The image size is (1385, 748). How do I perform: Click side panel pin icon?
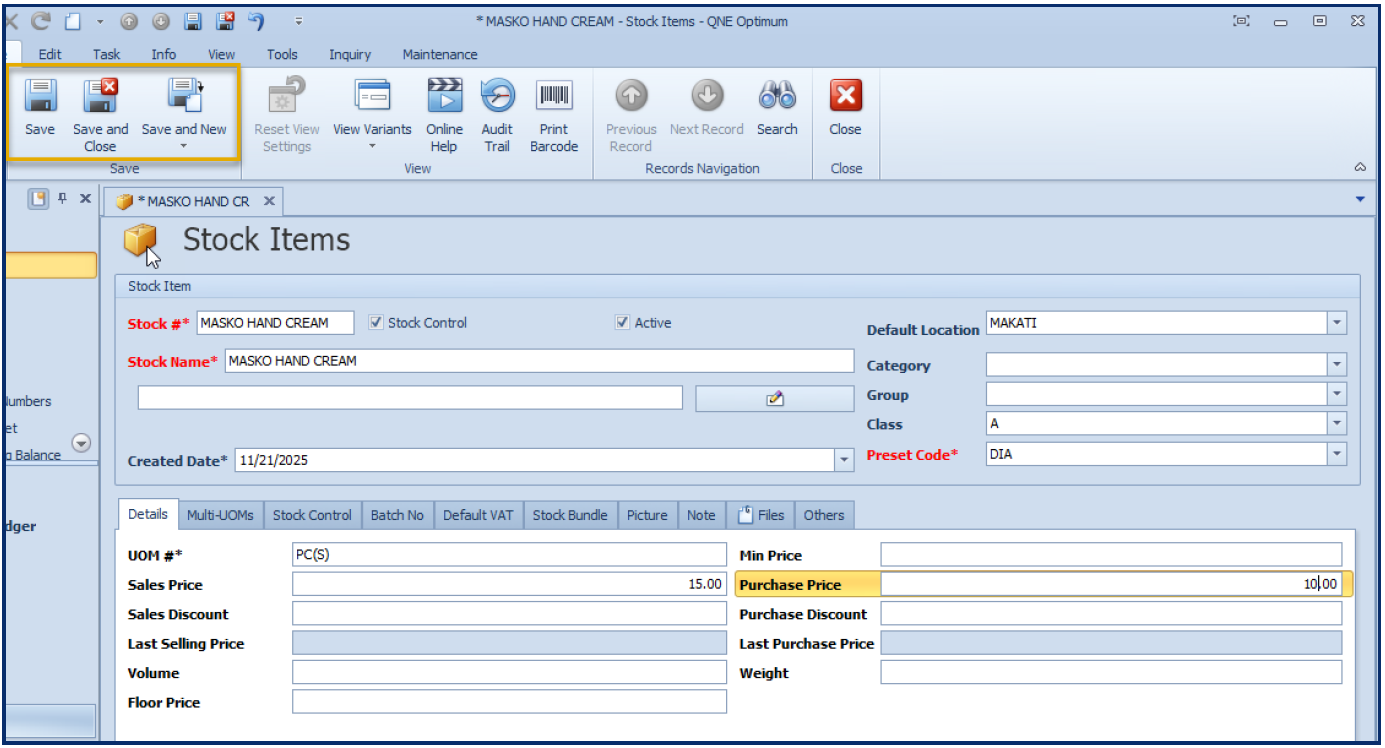click(x=62, y=198)
